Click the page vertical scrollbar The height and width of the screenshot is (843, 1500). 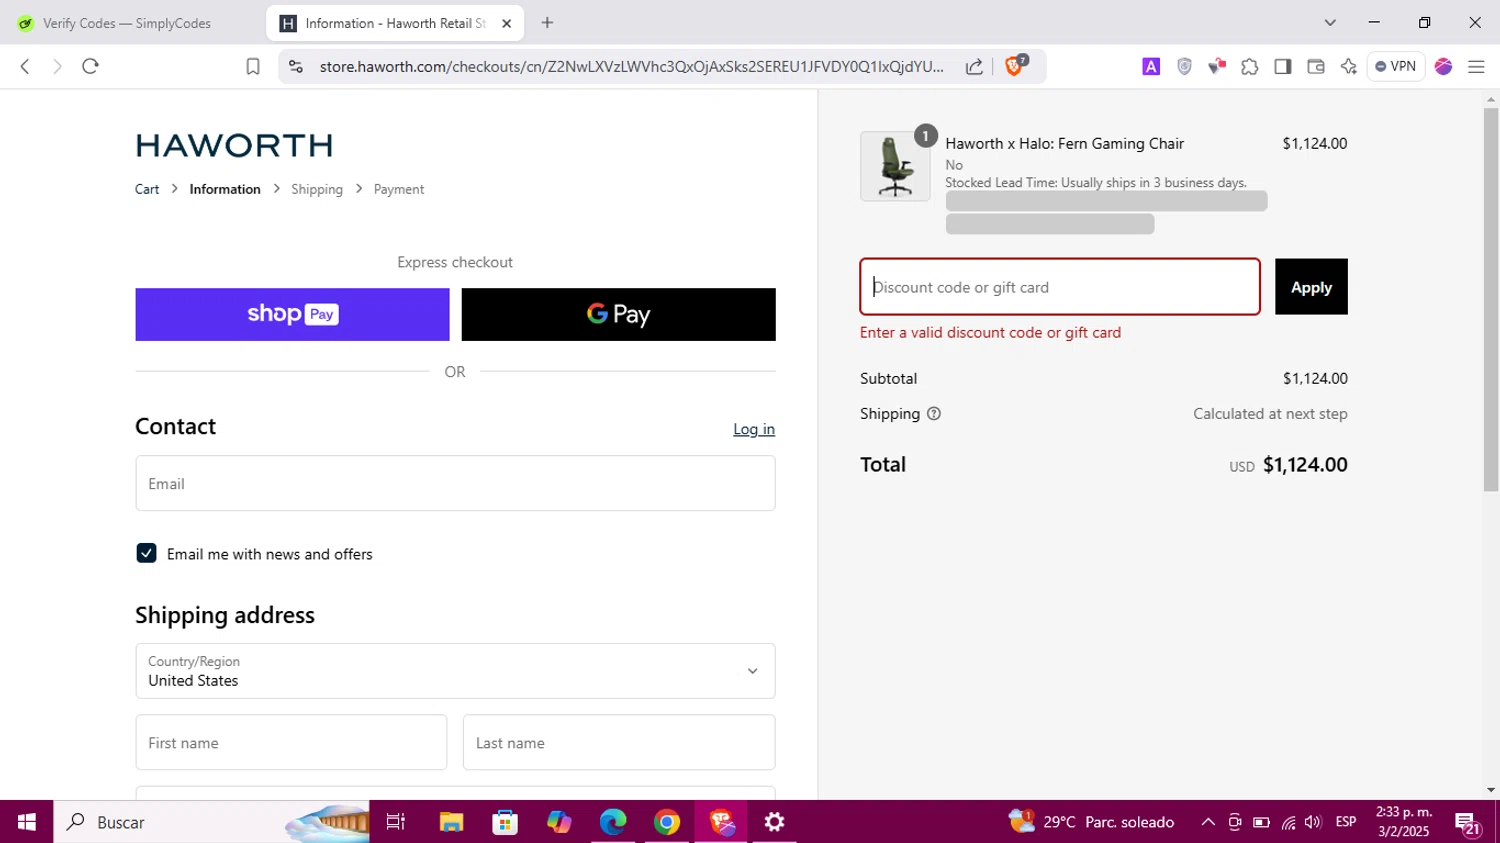(x=1491, y=300)
